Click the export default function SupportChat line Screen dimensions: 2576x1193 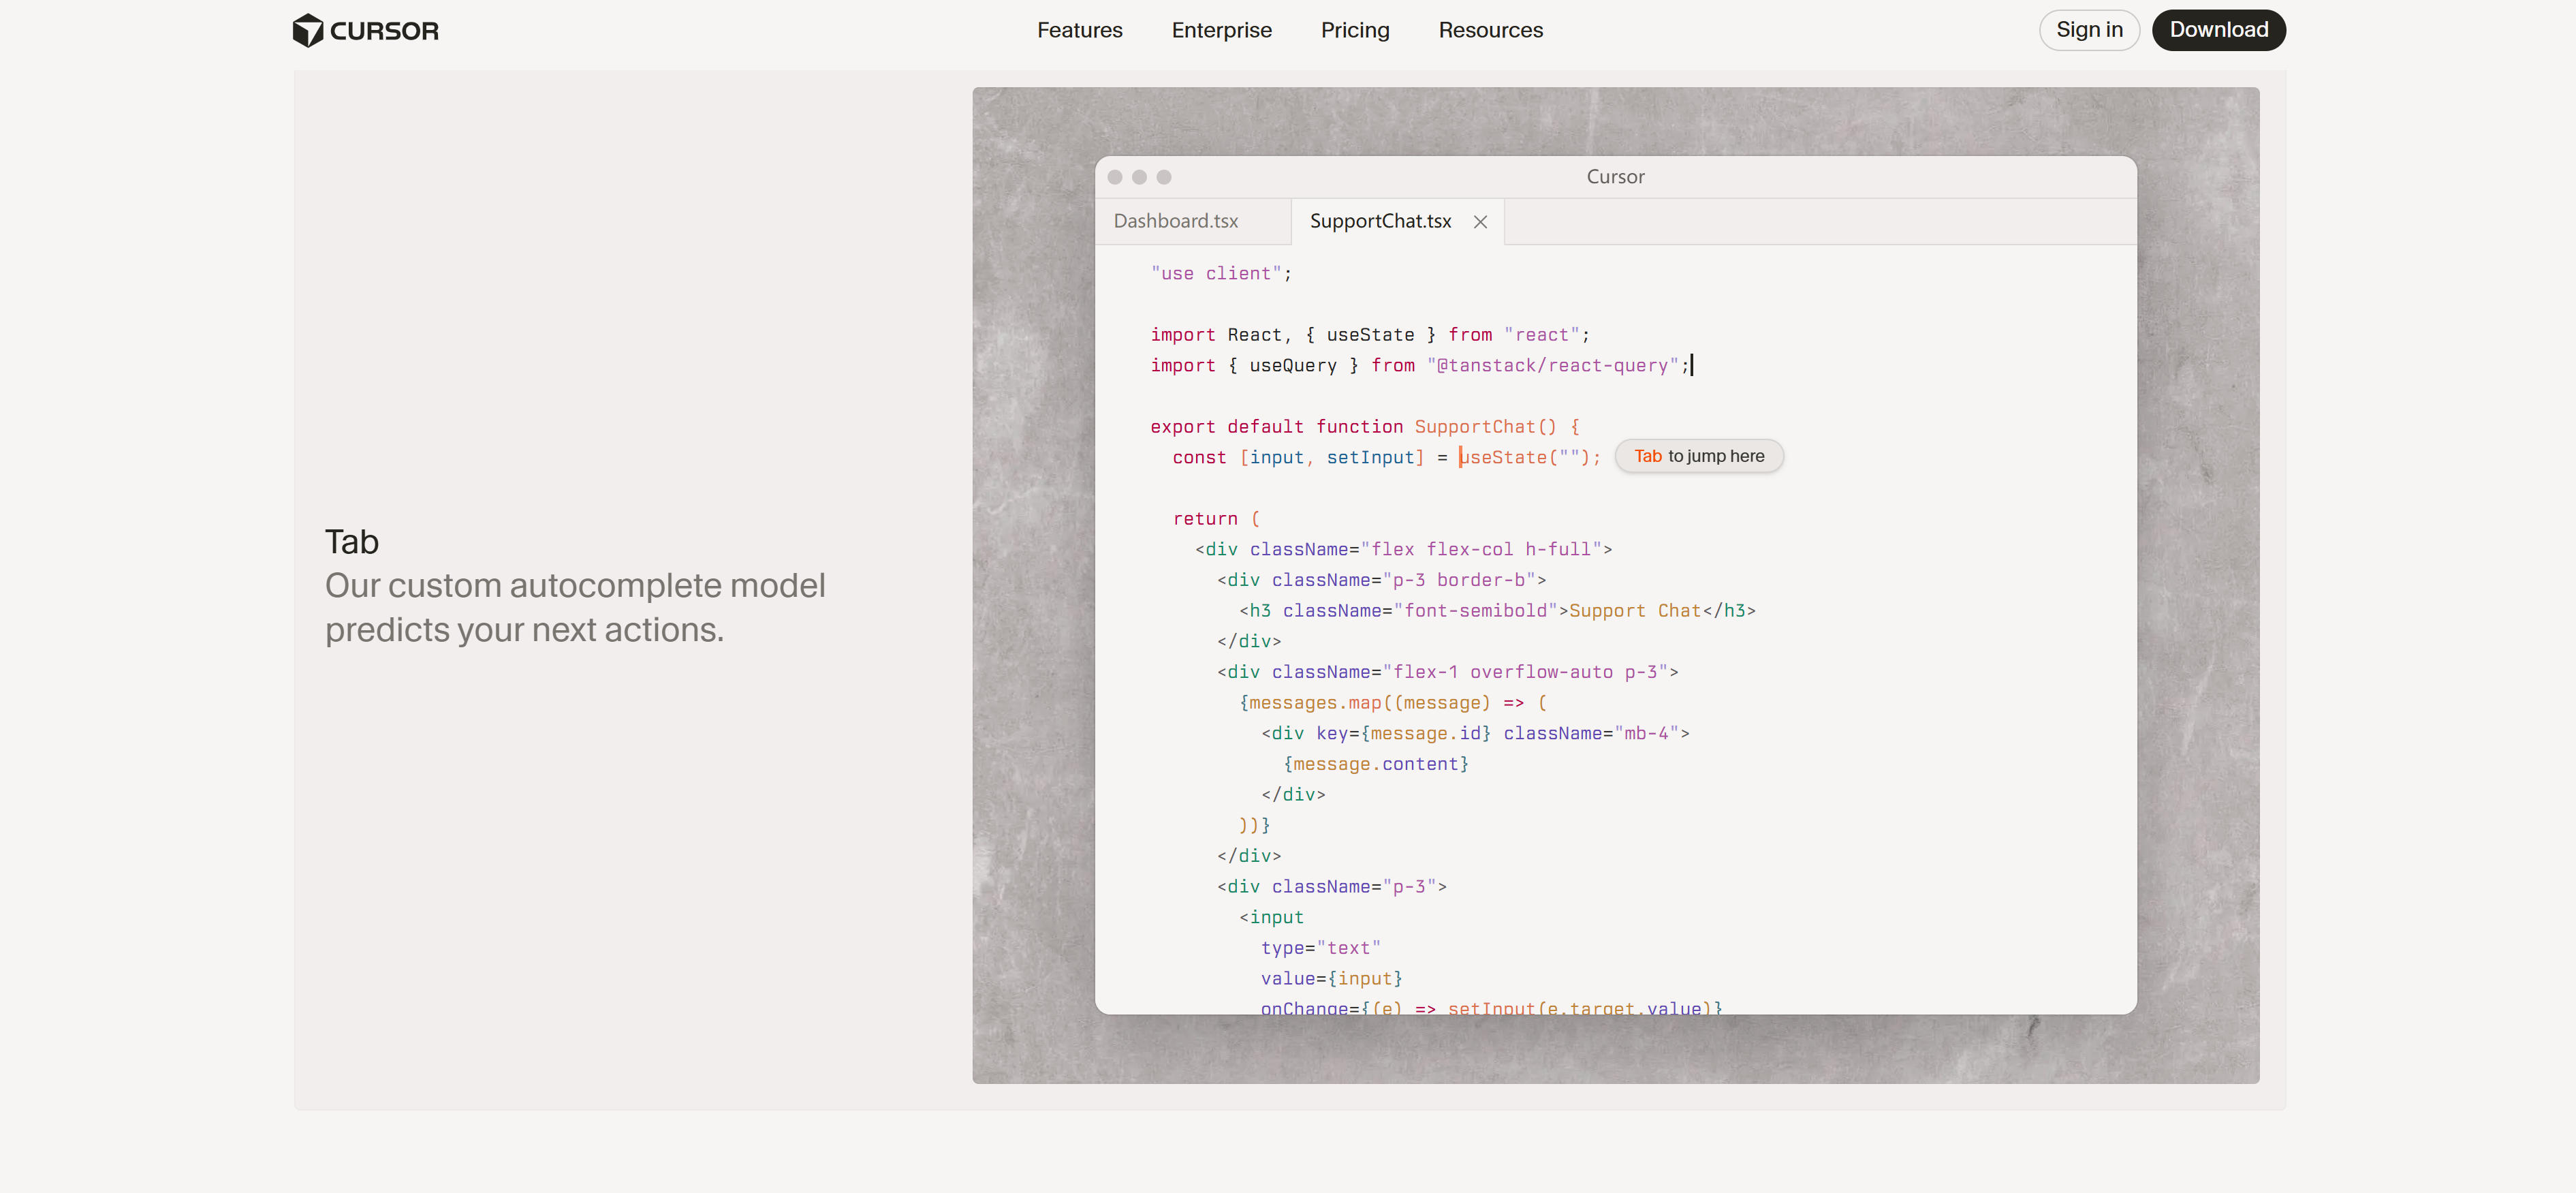tap(1364, 427)
